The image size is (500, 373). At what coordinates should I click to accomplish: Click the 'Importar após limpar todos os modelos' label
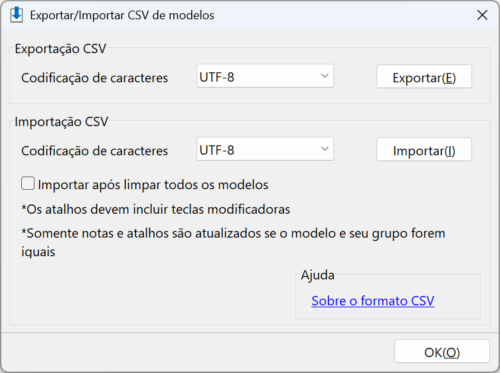[x=153, y=185]
